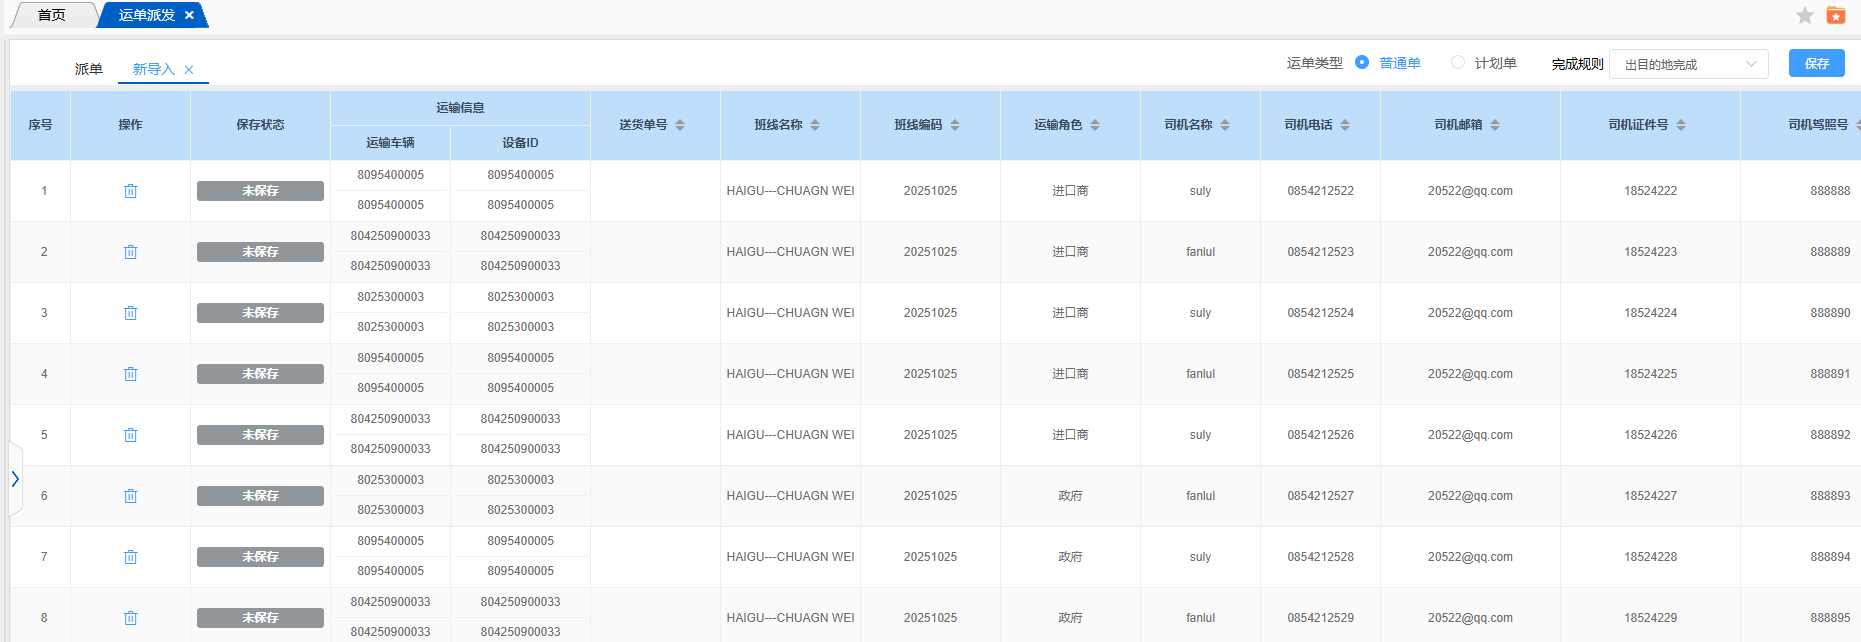Expand the left collapsed side panel

[15, 479]
